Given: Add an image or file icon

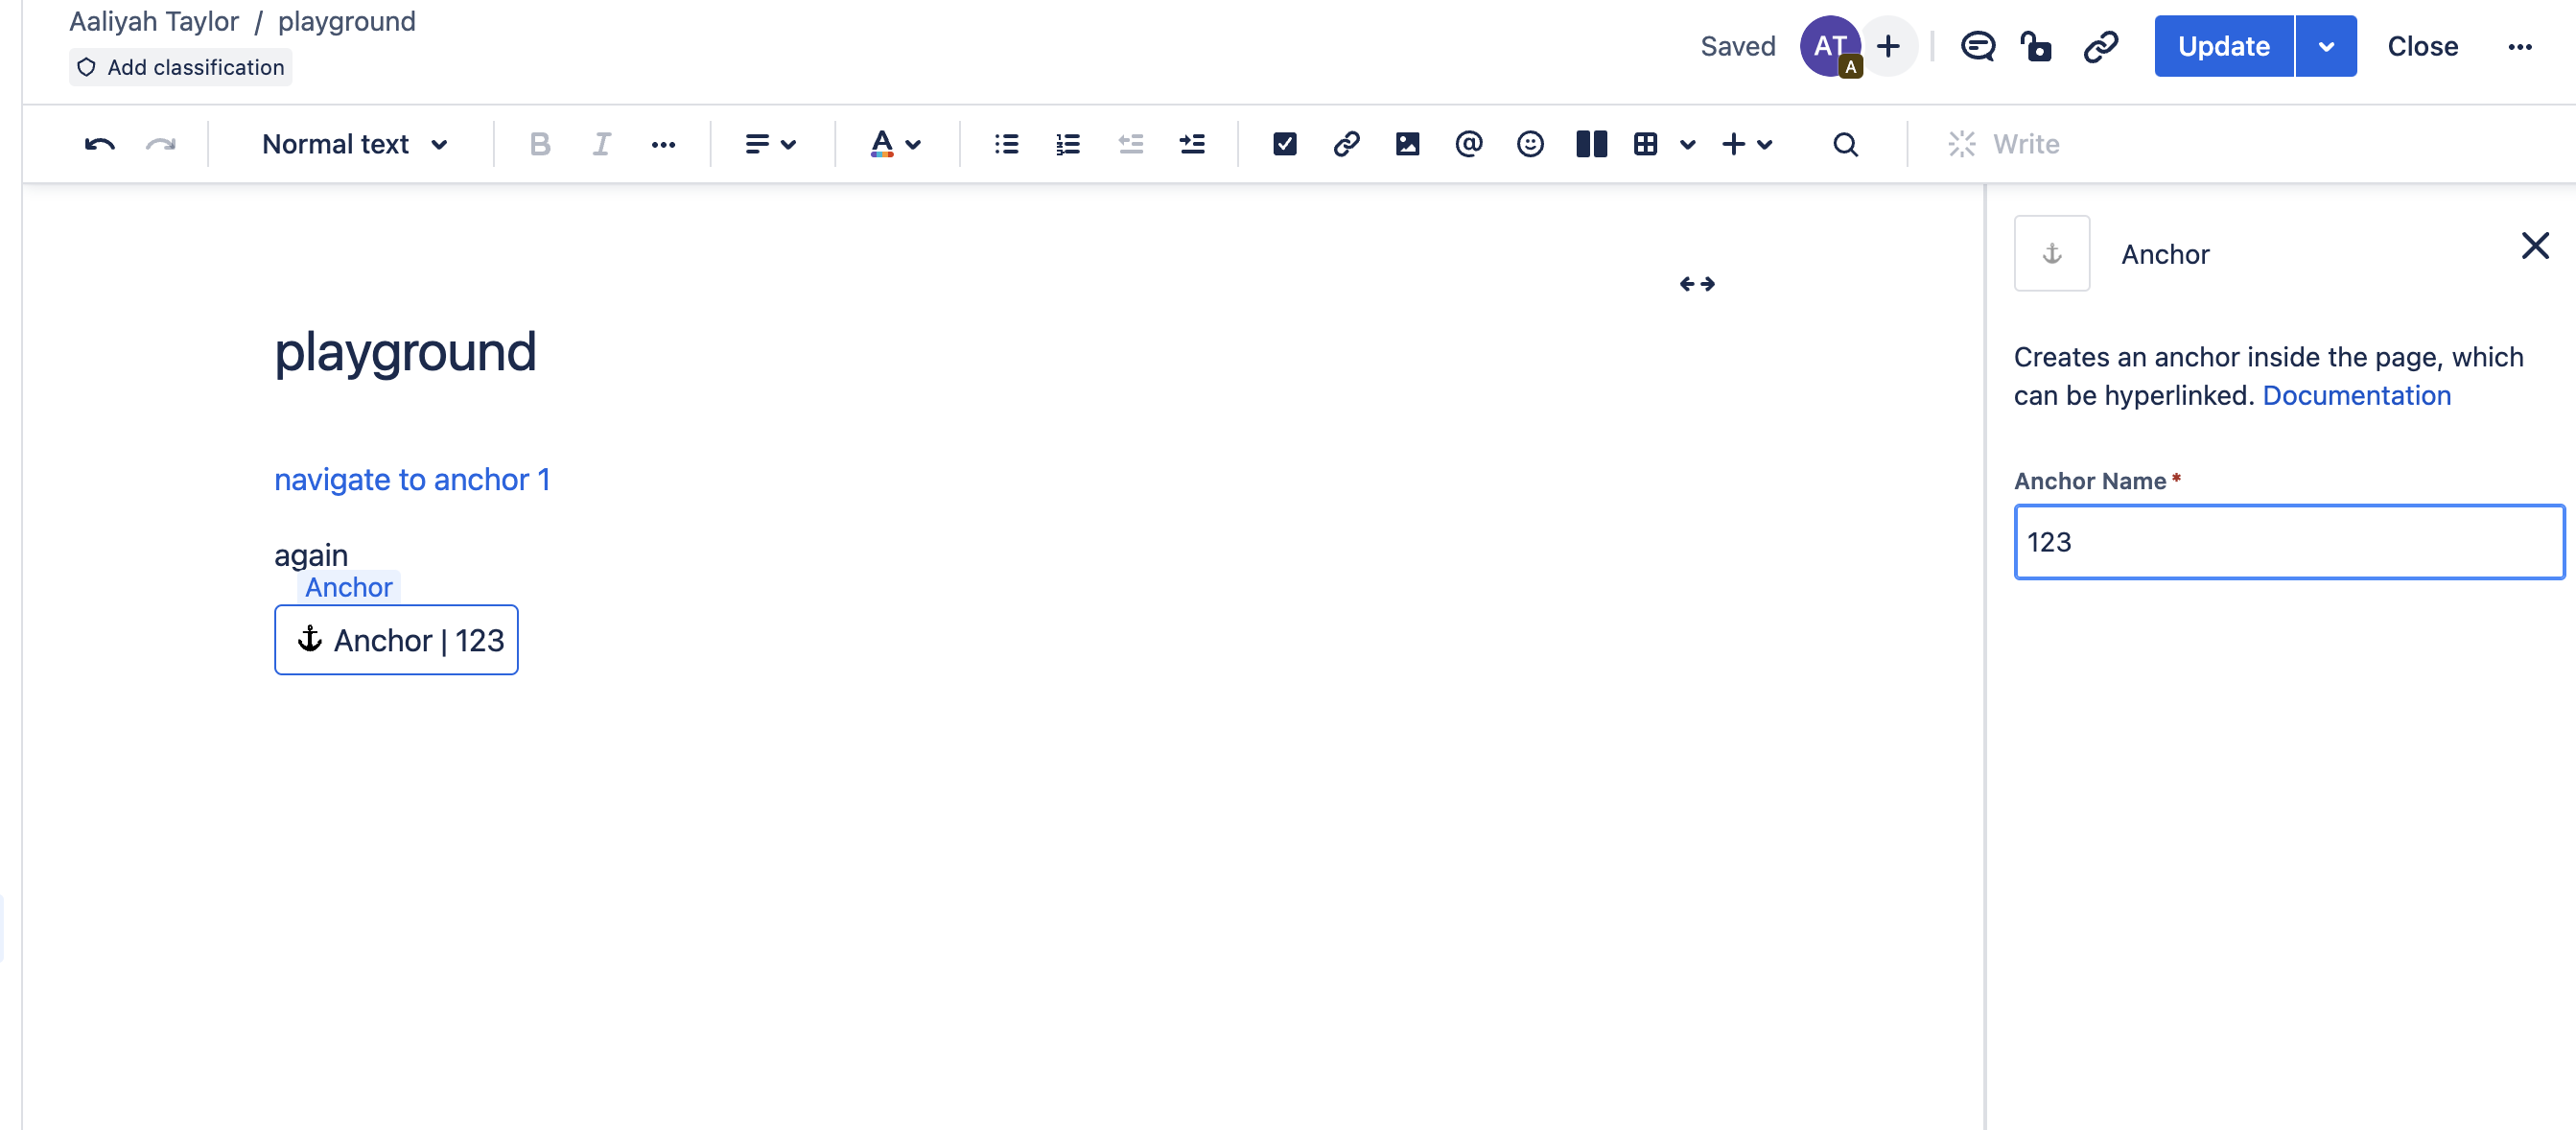Looking at the screenshot, I should pos(1406,144).
